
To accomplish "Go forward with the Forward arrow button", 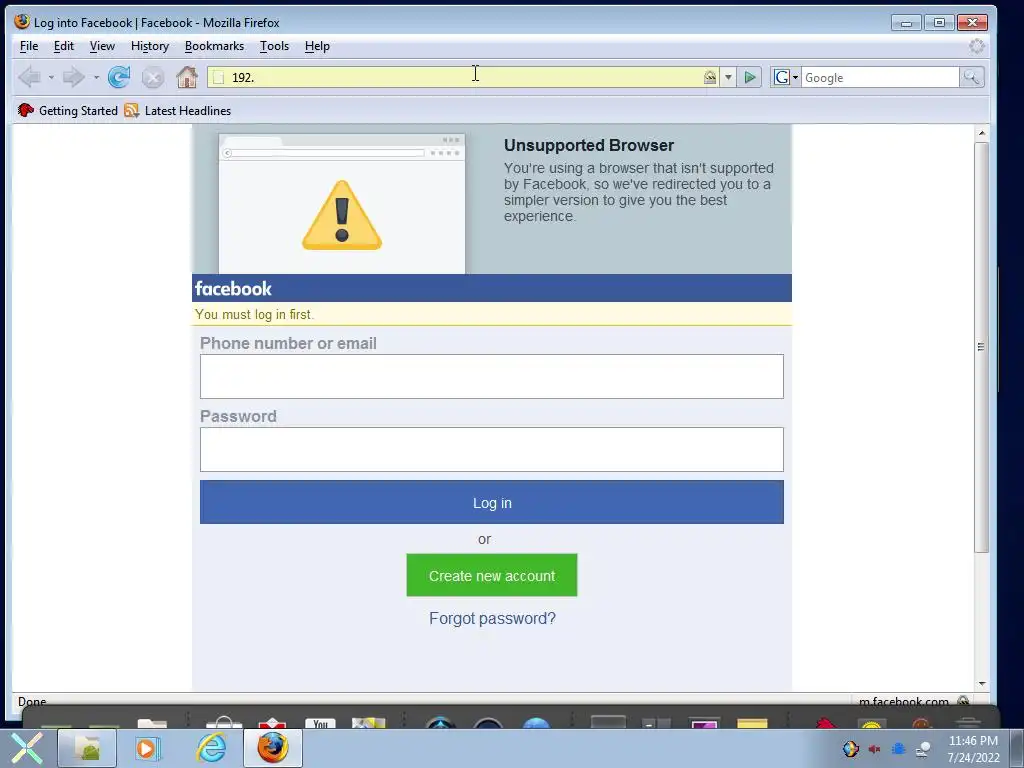I will [73, 77].
